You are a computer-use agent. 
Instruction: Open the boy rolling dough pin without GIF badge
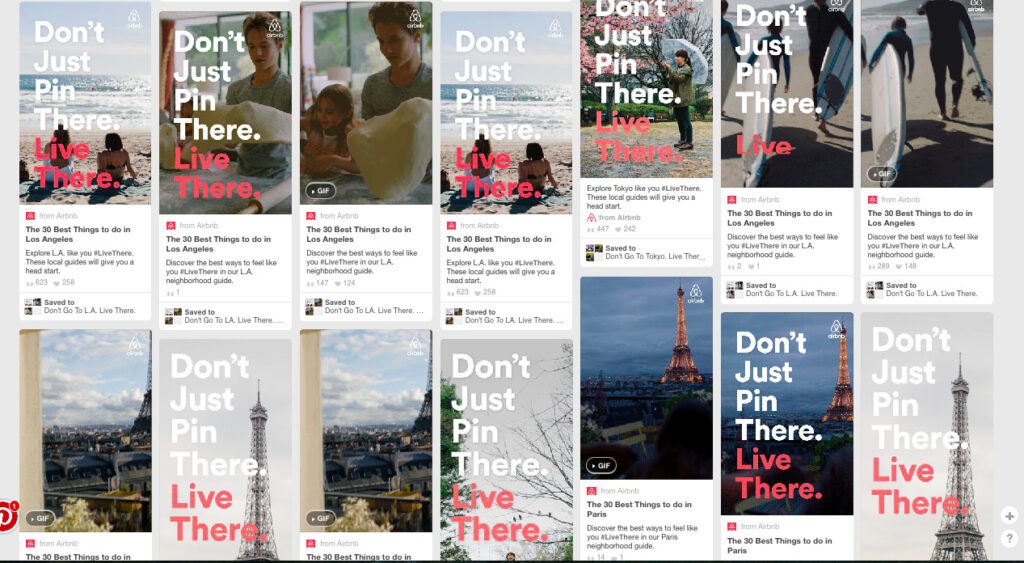[225, 112]
